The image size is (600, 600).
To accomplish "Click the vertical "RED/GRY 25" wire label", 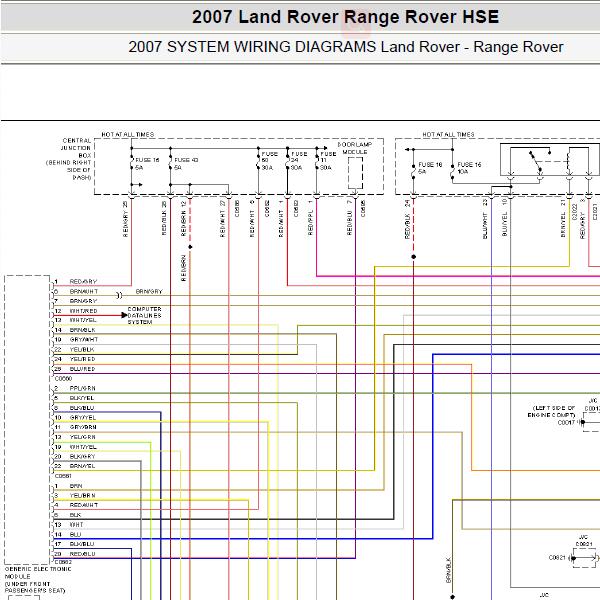I will tap(125, 219).
